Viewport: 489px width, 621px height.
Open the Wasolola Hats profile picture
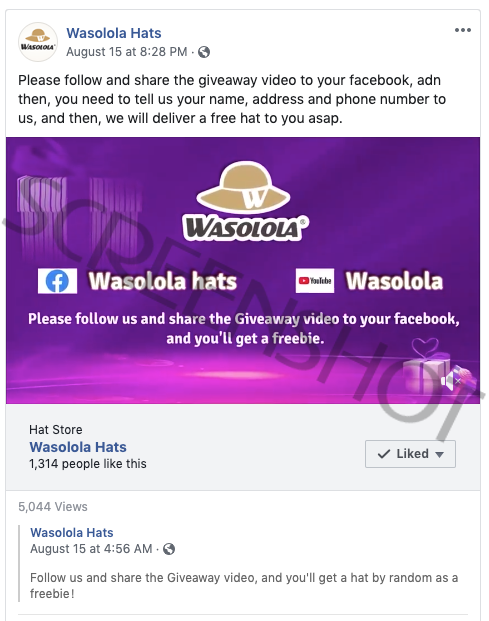coord(38,42)
